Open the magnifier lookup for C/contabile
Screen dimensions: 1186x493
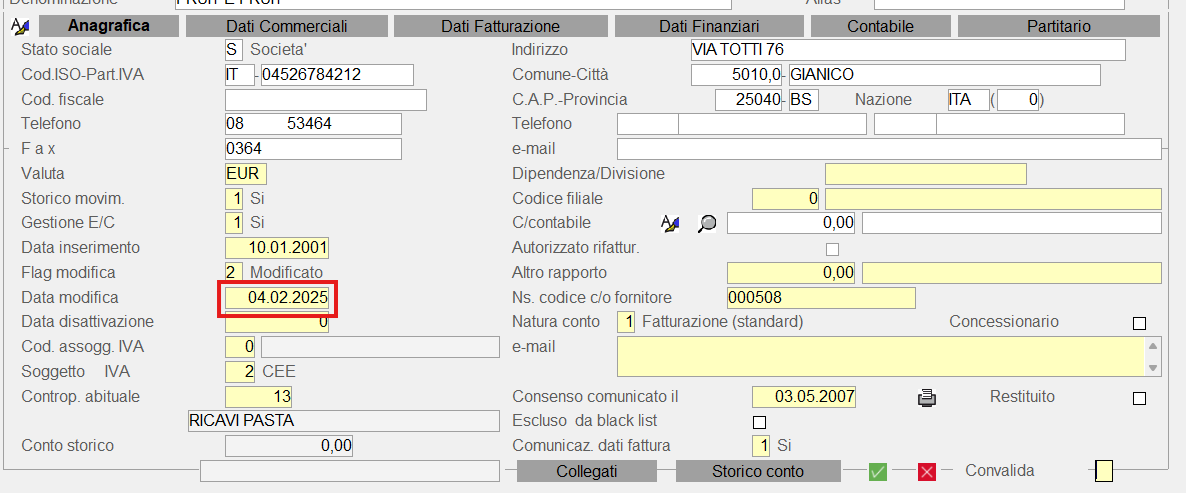coord(707,223)
